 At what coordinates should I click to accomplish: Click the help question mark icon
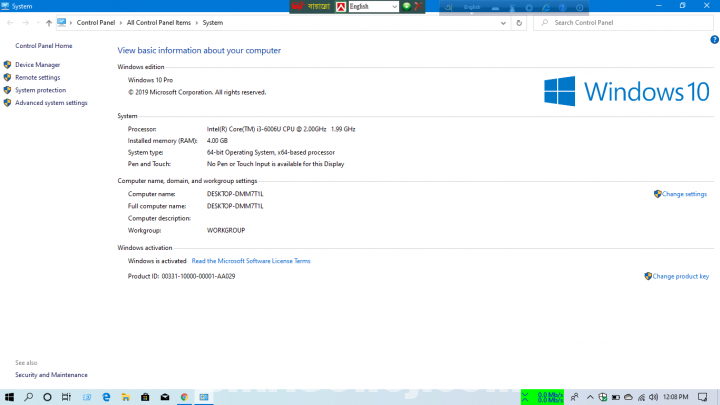pyautogui.click(x=714, y=39)
